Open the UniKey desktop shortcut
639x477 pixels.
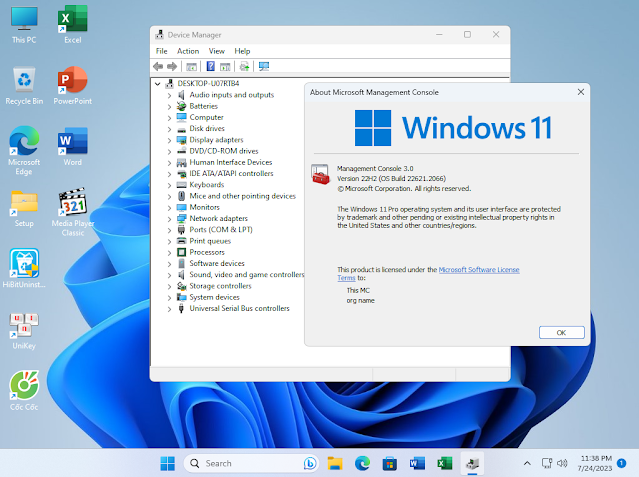point(23,325)
